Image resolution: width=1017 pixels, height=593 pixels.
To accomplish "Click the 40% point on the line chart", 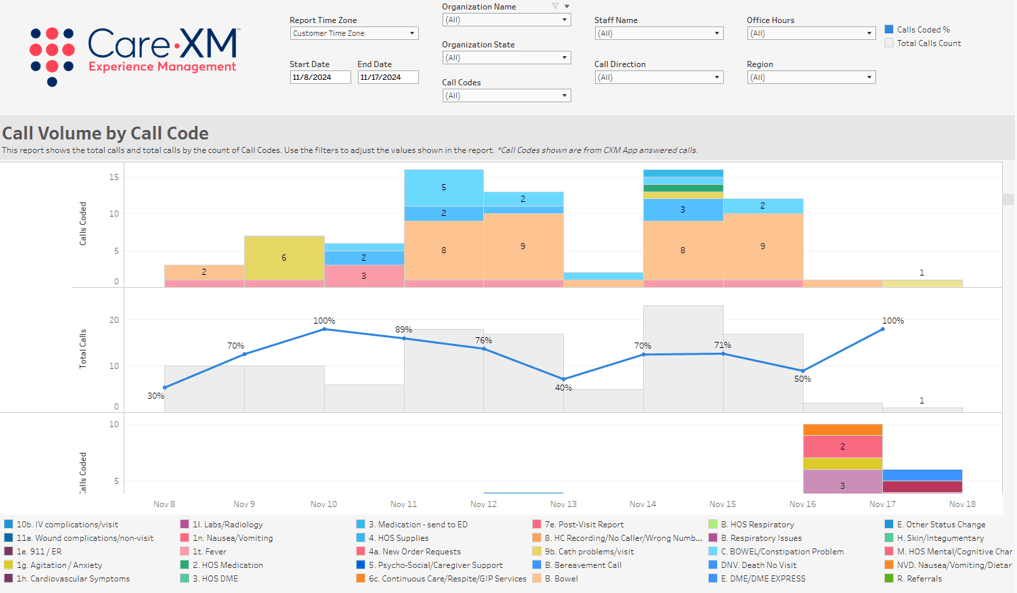I will 564,379.
